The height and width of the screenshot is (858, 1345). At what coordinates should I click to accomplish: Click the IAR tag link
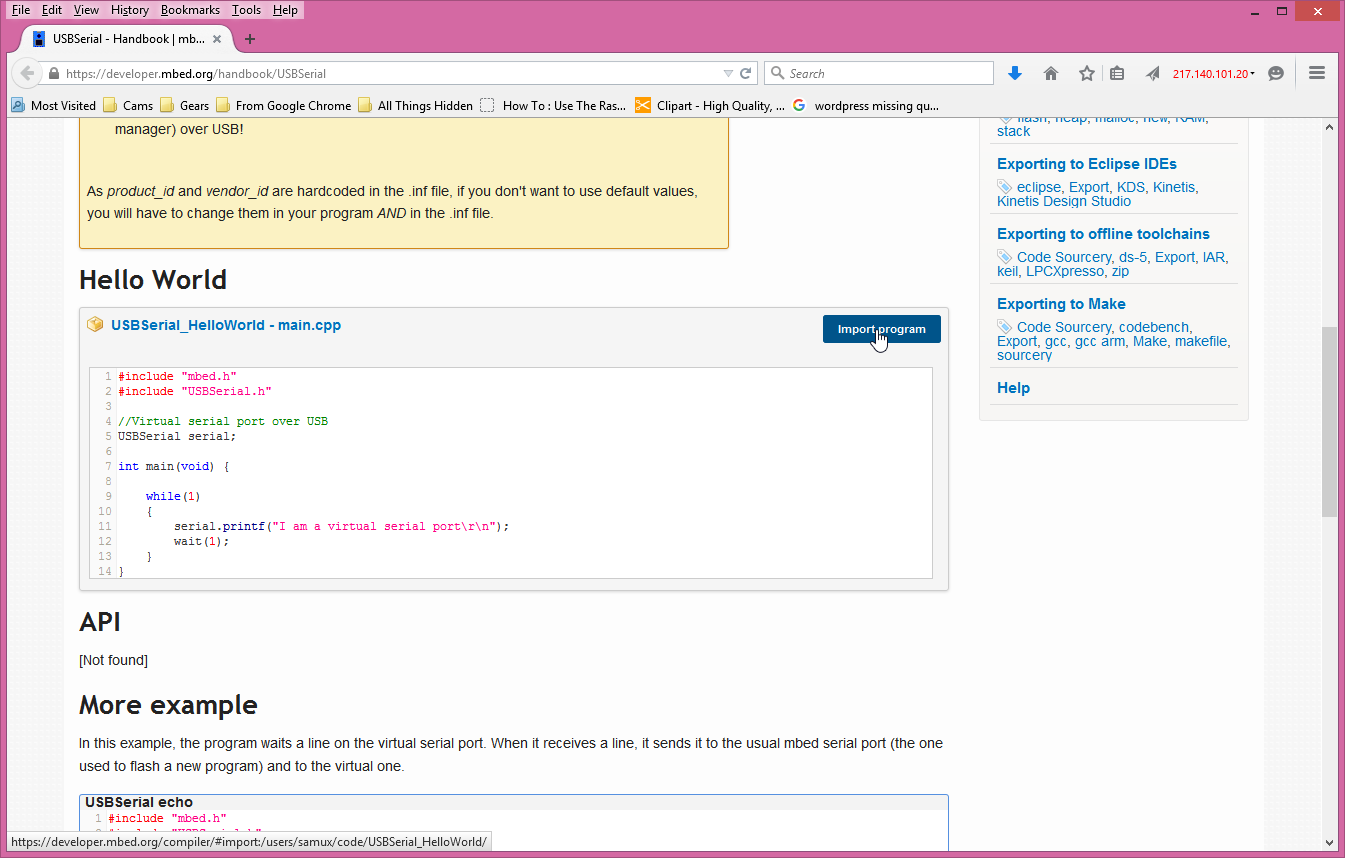tap(1214, 257)
